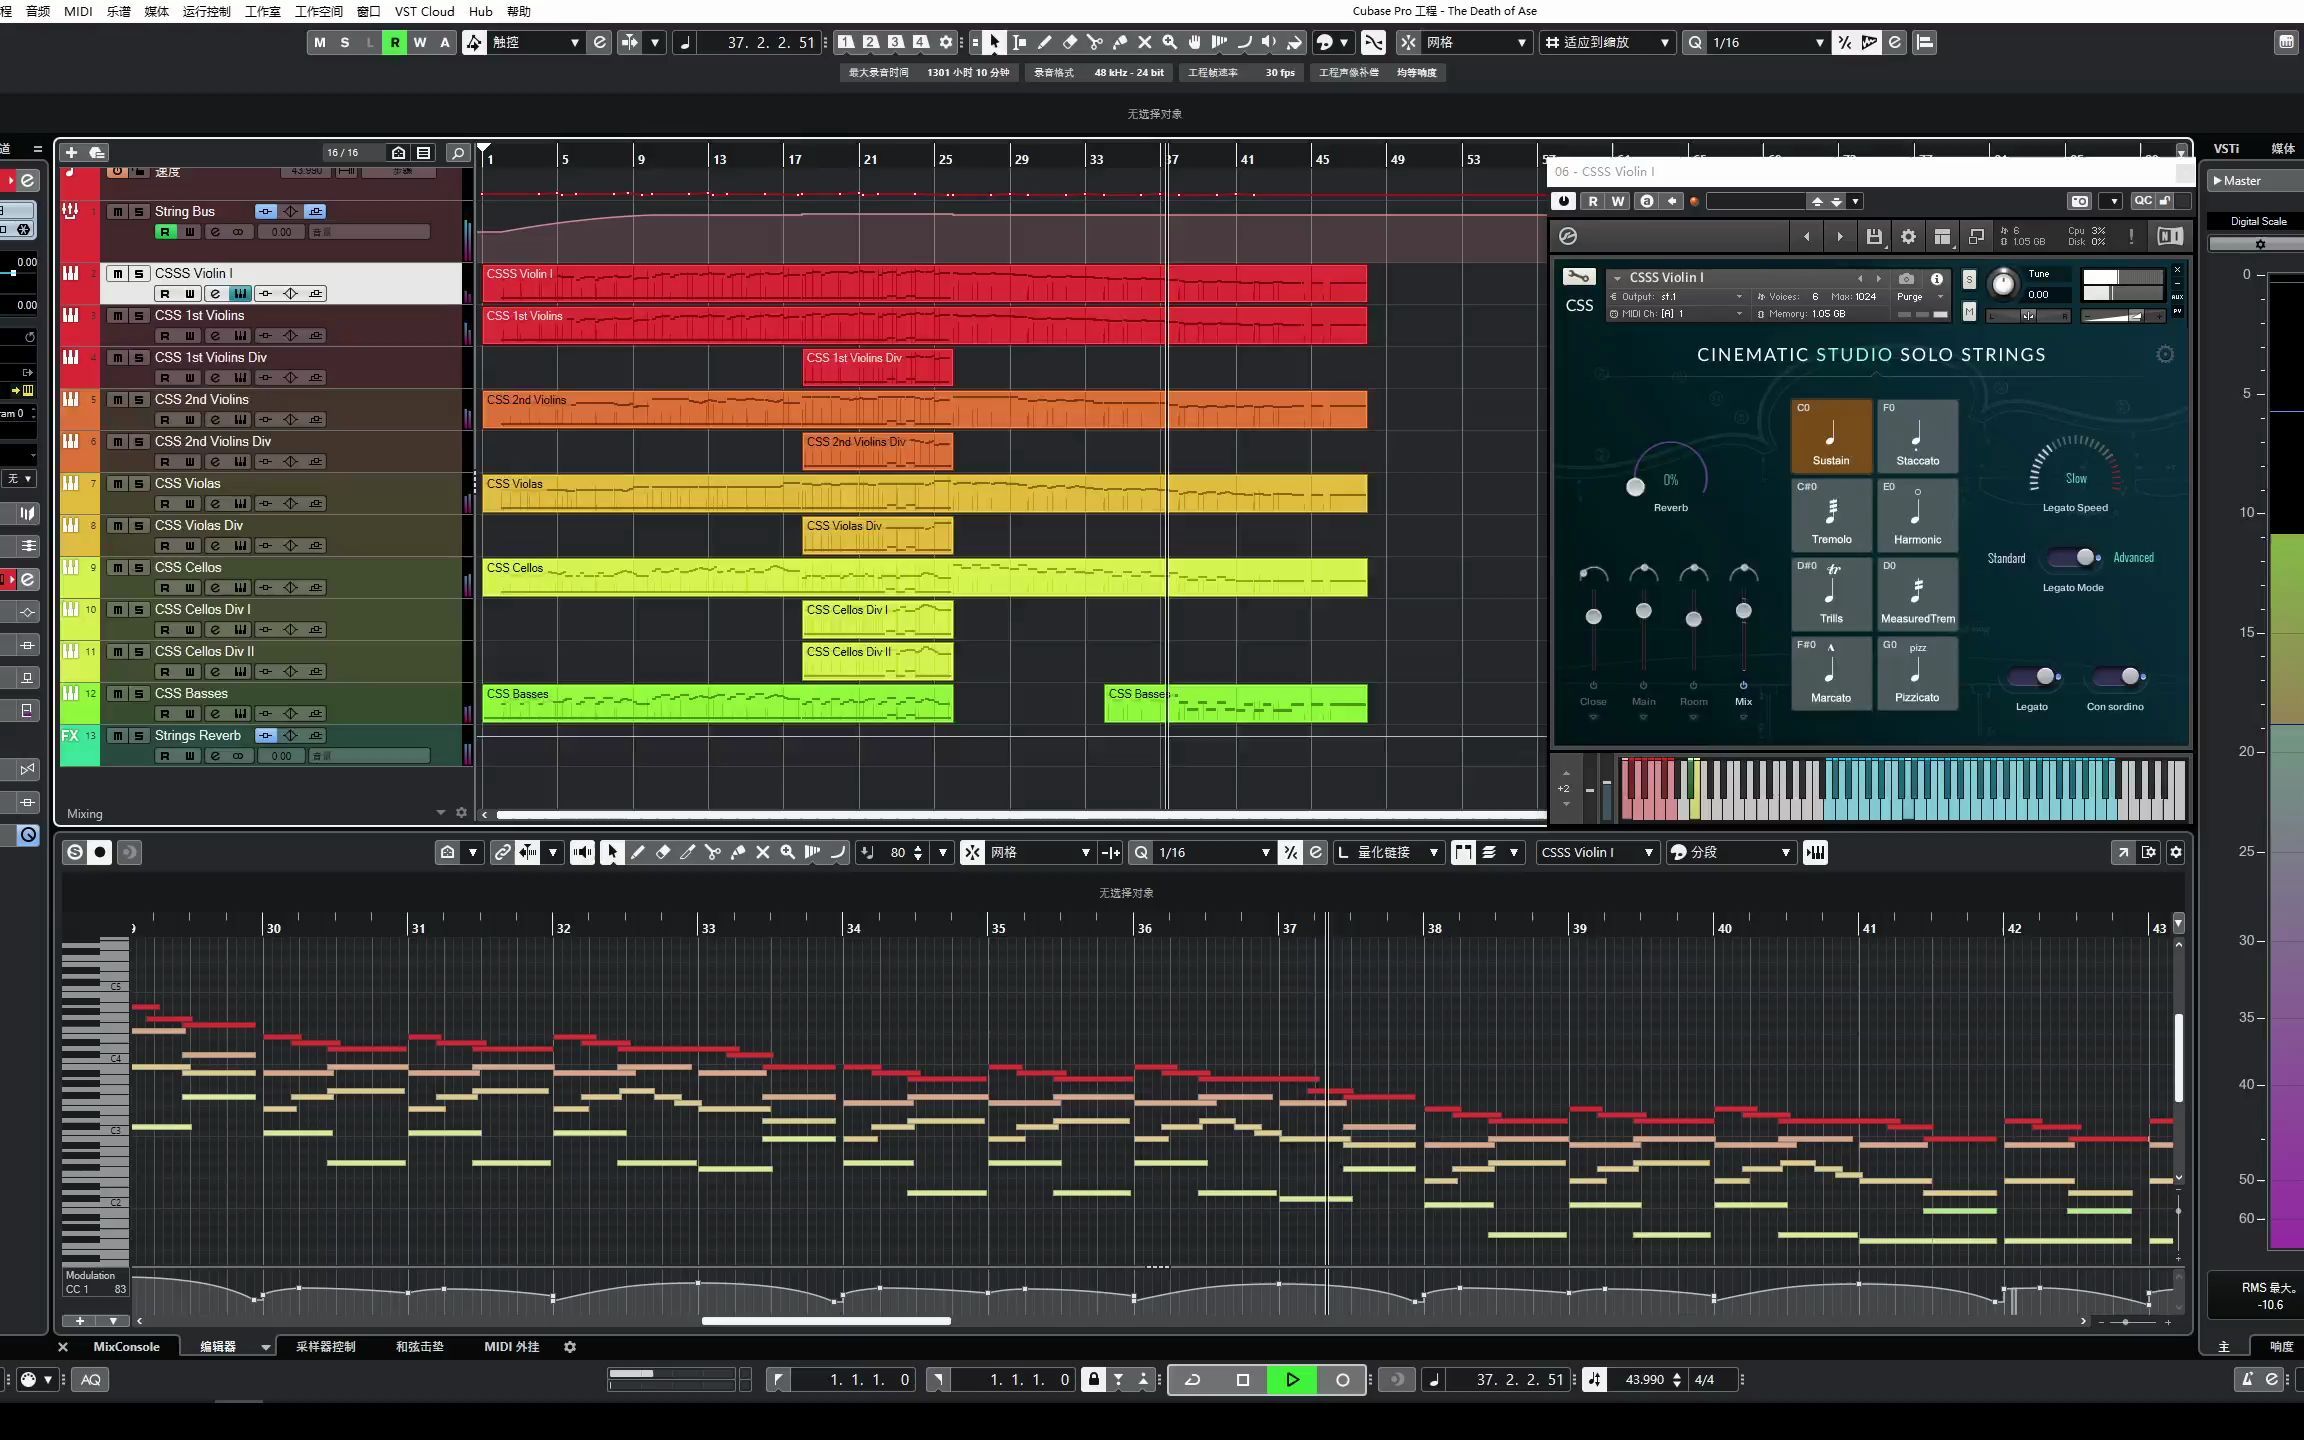Open the 适应到缩放 snap type dropdown
The width and height of the screenshot is (2304, 1440).
pyautogui.click(x=1606, y=42)
